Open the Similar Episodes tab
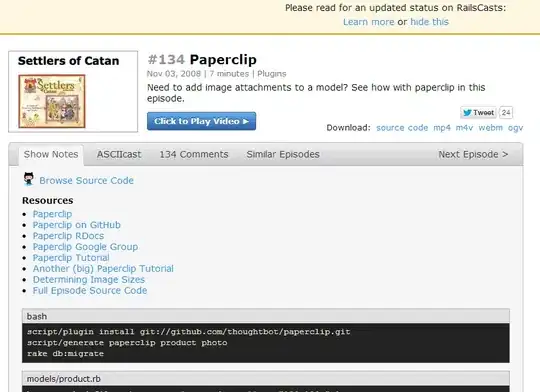This screenshot has width=540, height=392. pos(283,155)
